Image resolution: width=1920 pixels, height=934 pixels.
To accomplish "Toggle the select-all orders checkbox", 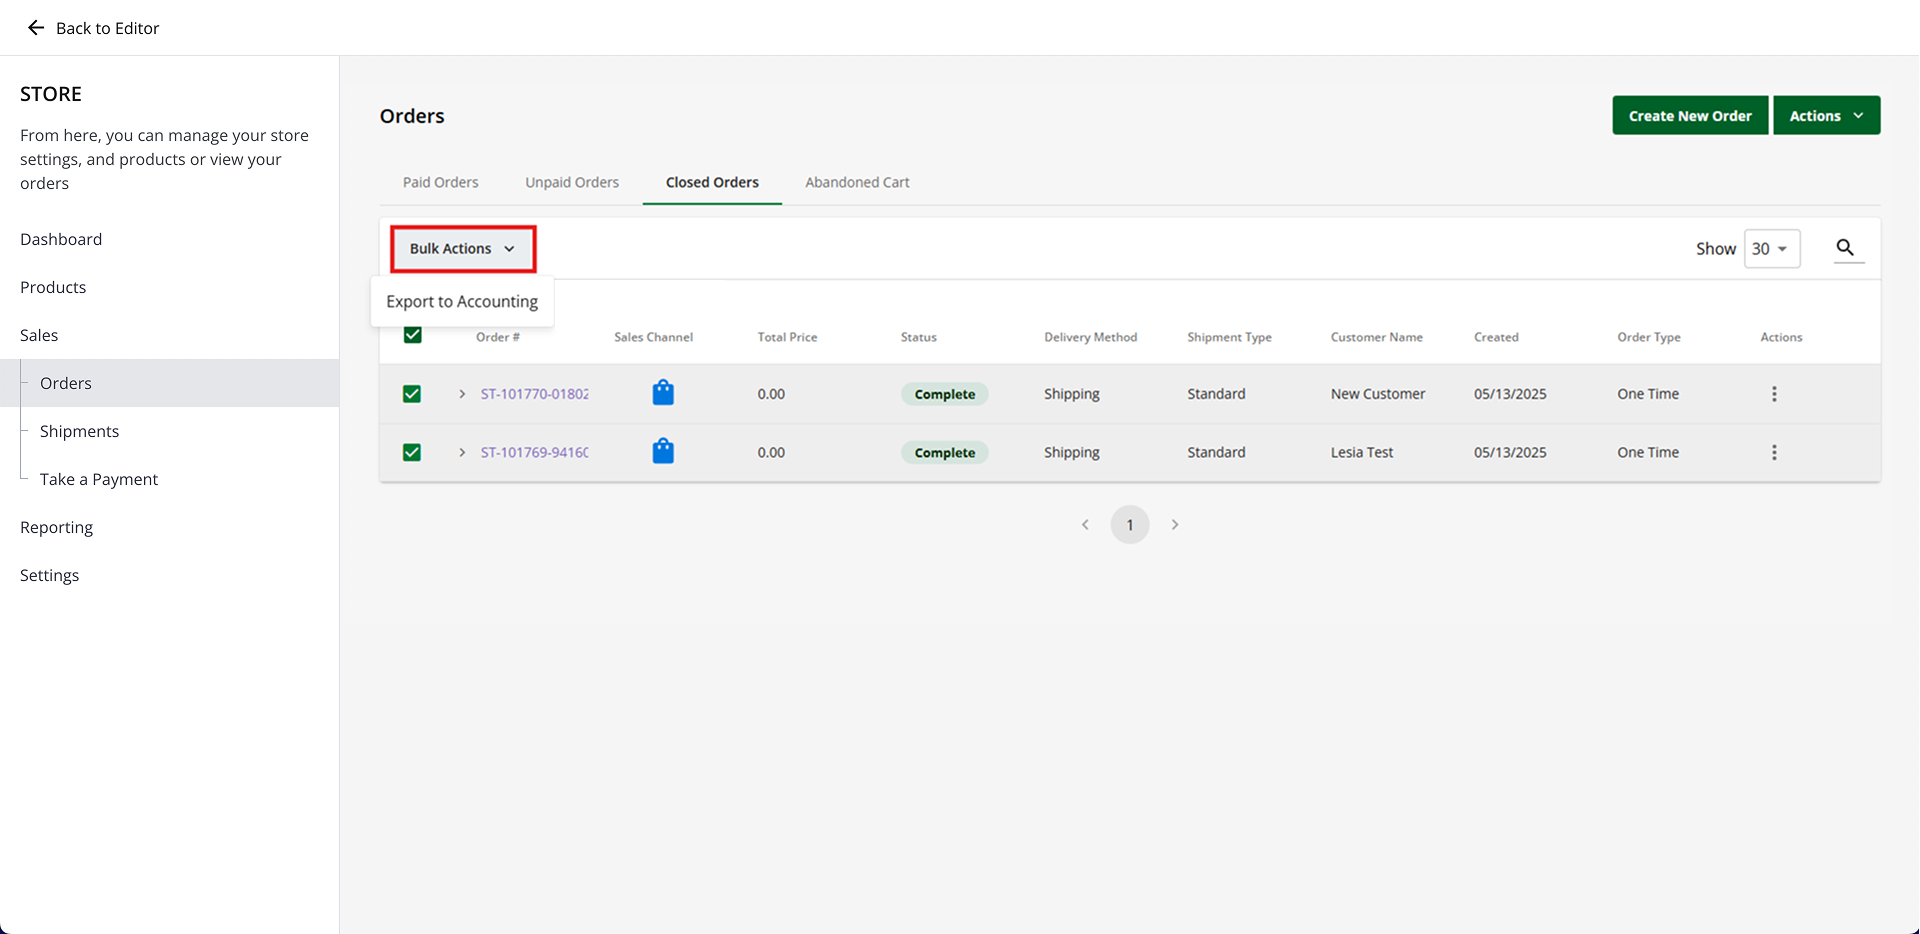I will coord(412,335).
